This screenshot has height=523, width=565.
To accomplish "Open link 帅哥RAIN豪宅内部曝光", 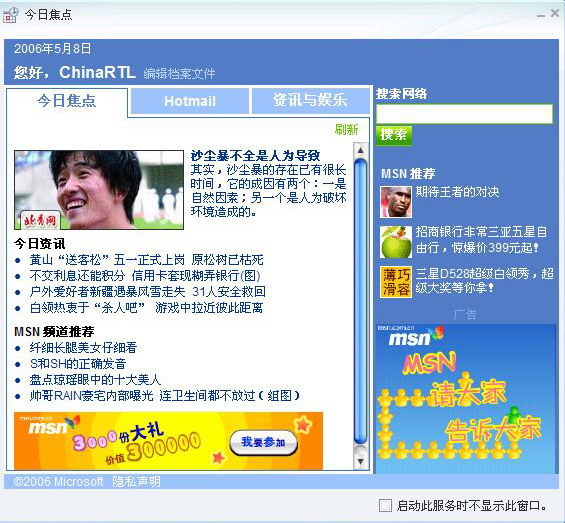I will click(165, 395).
